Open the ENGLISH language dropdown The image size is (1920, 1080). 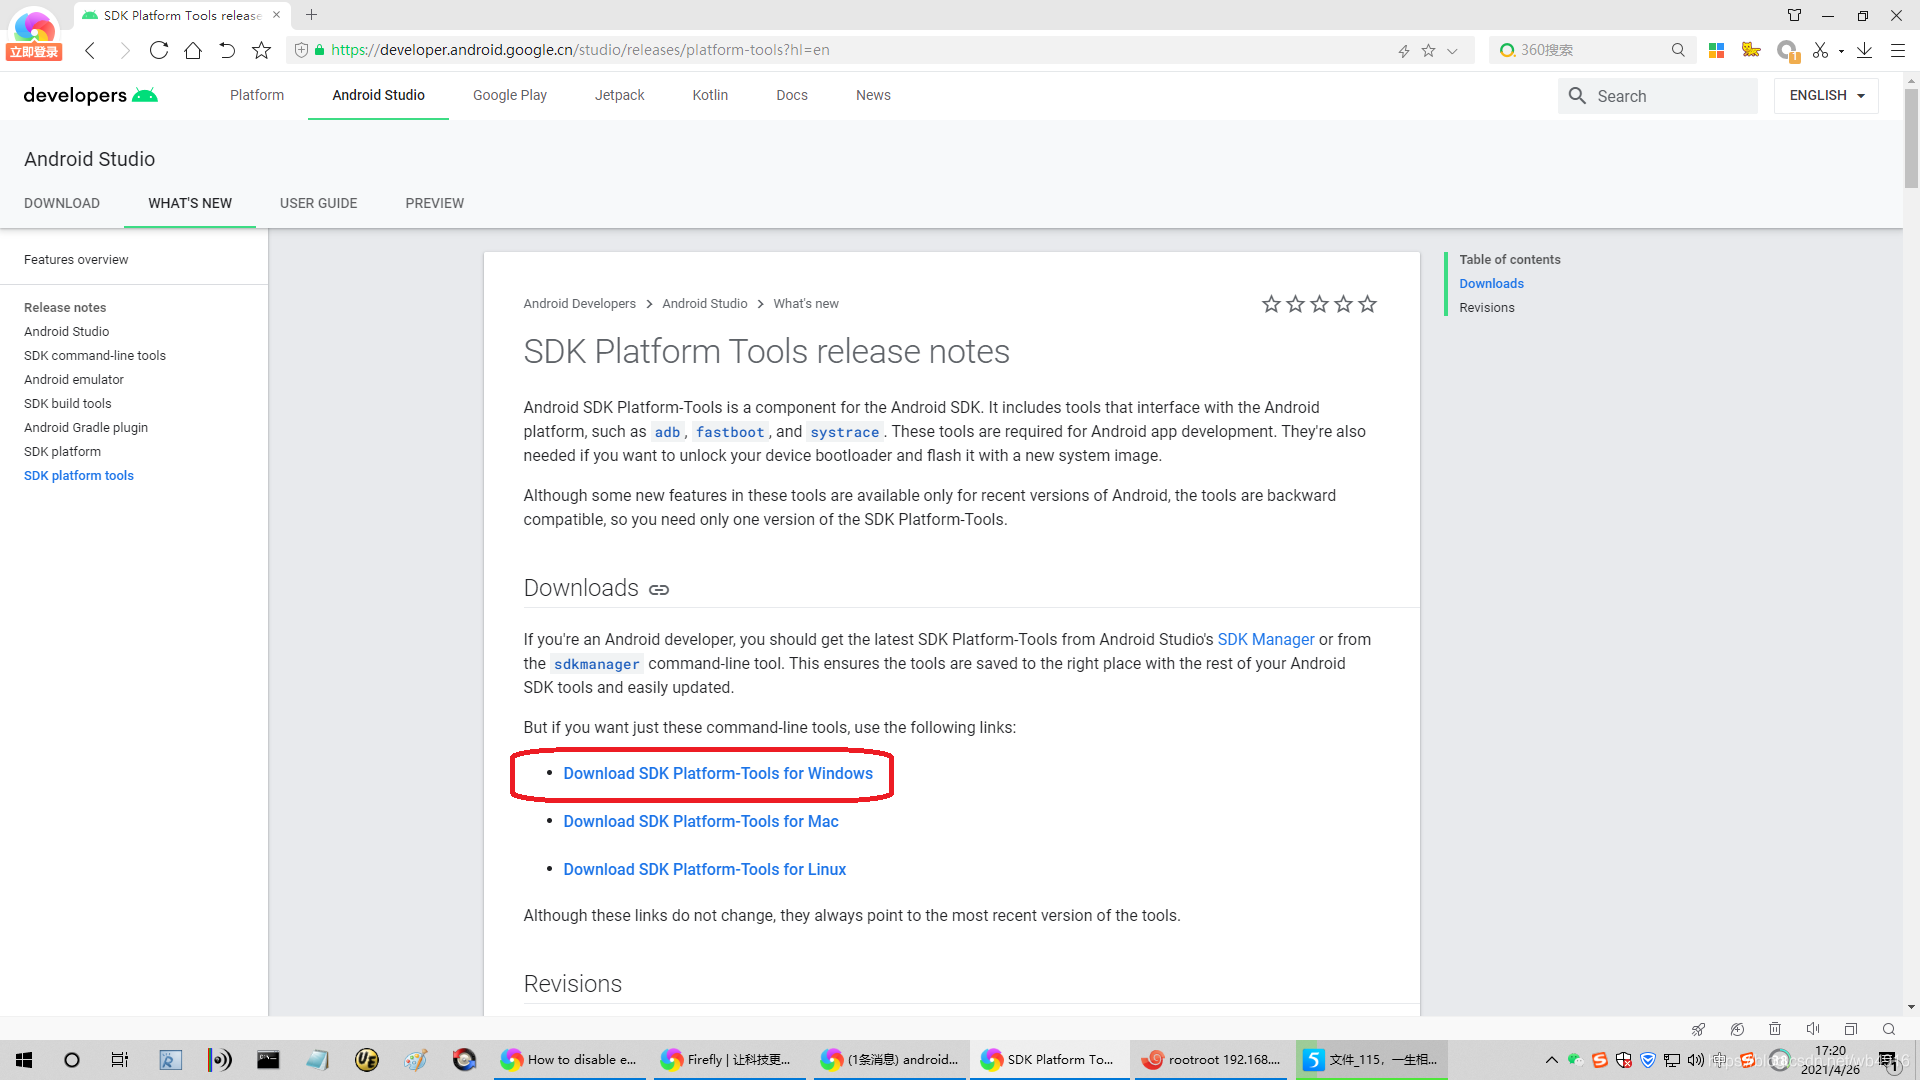(x=1826, y=95)
